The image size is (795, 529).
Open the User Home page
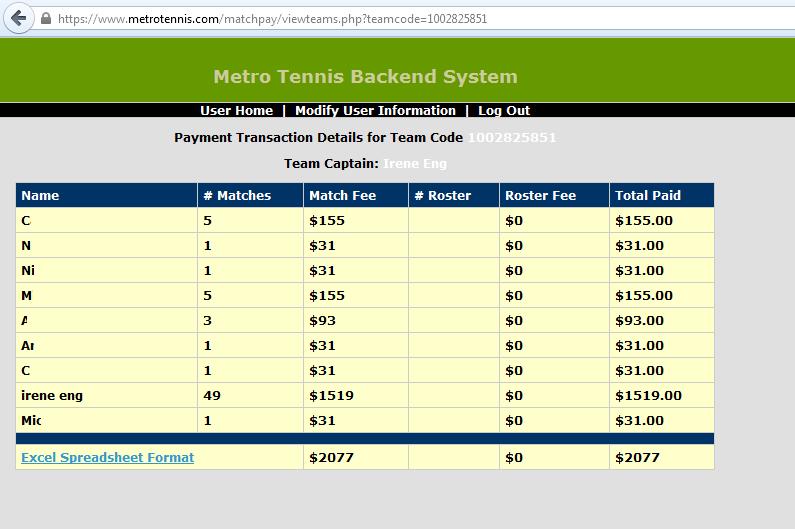coord(236,110)
